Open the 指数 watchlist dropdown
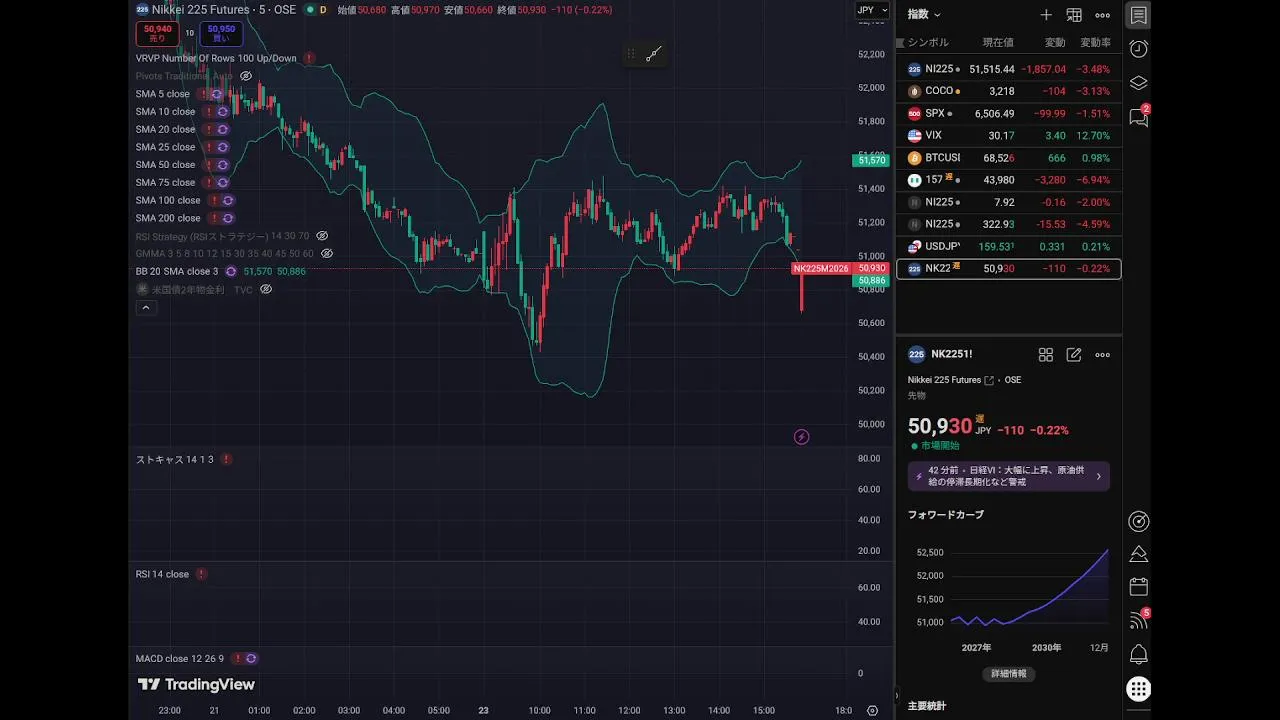 tap(924, 15)
